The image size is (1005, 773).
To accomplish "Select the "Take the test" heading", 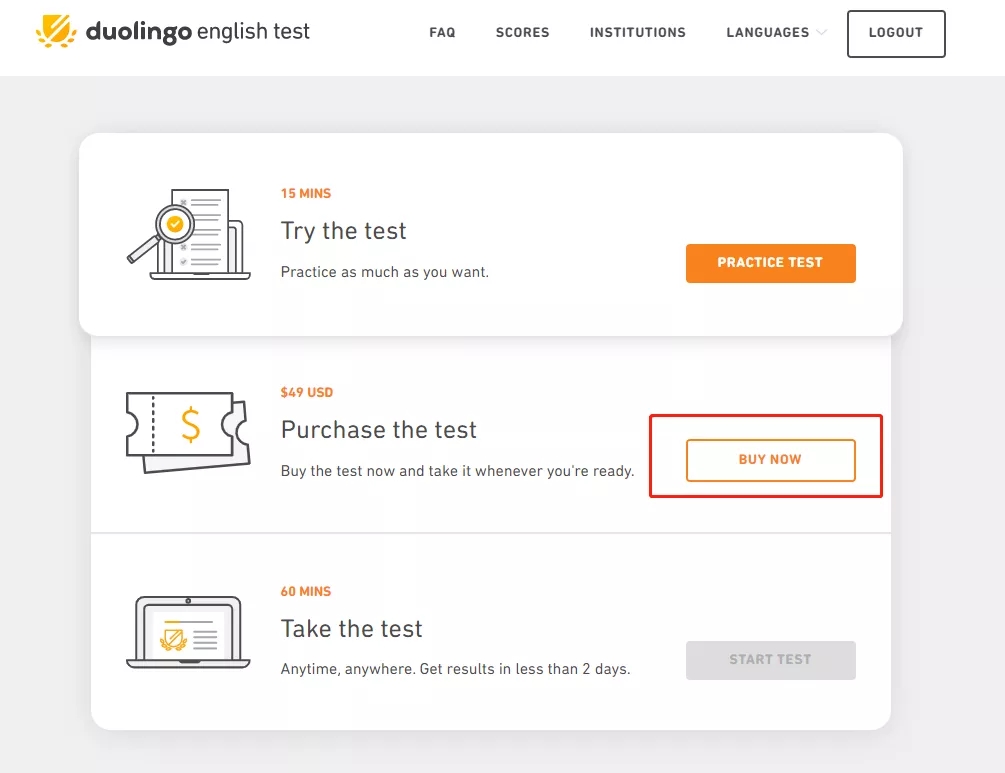I will (351, 629).
